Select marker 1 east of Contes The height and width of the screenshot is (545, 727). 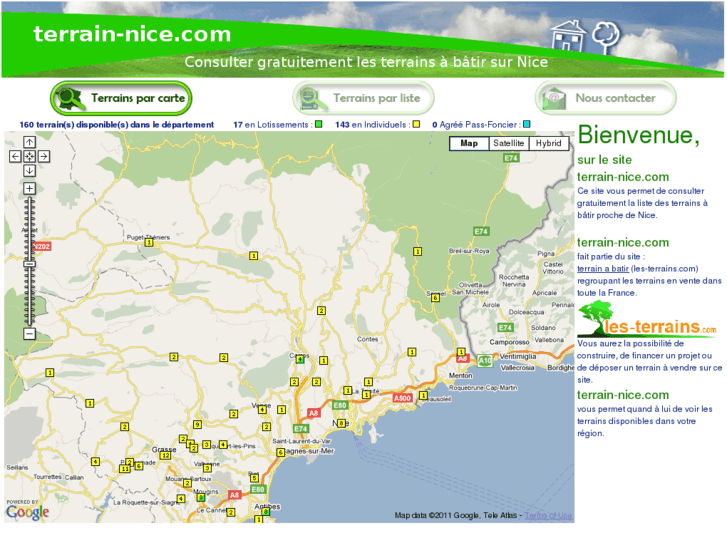tap(412, 353)
